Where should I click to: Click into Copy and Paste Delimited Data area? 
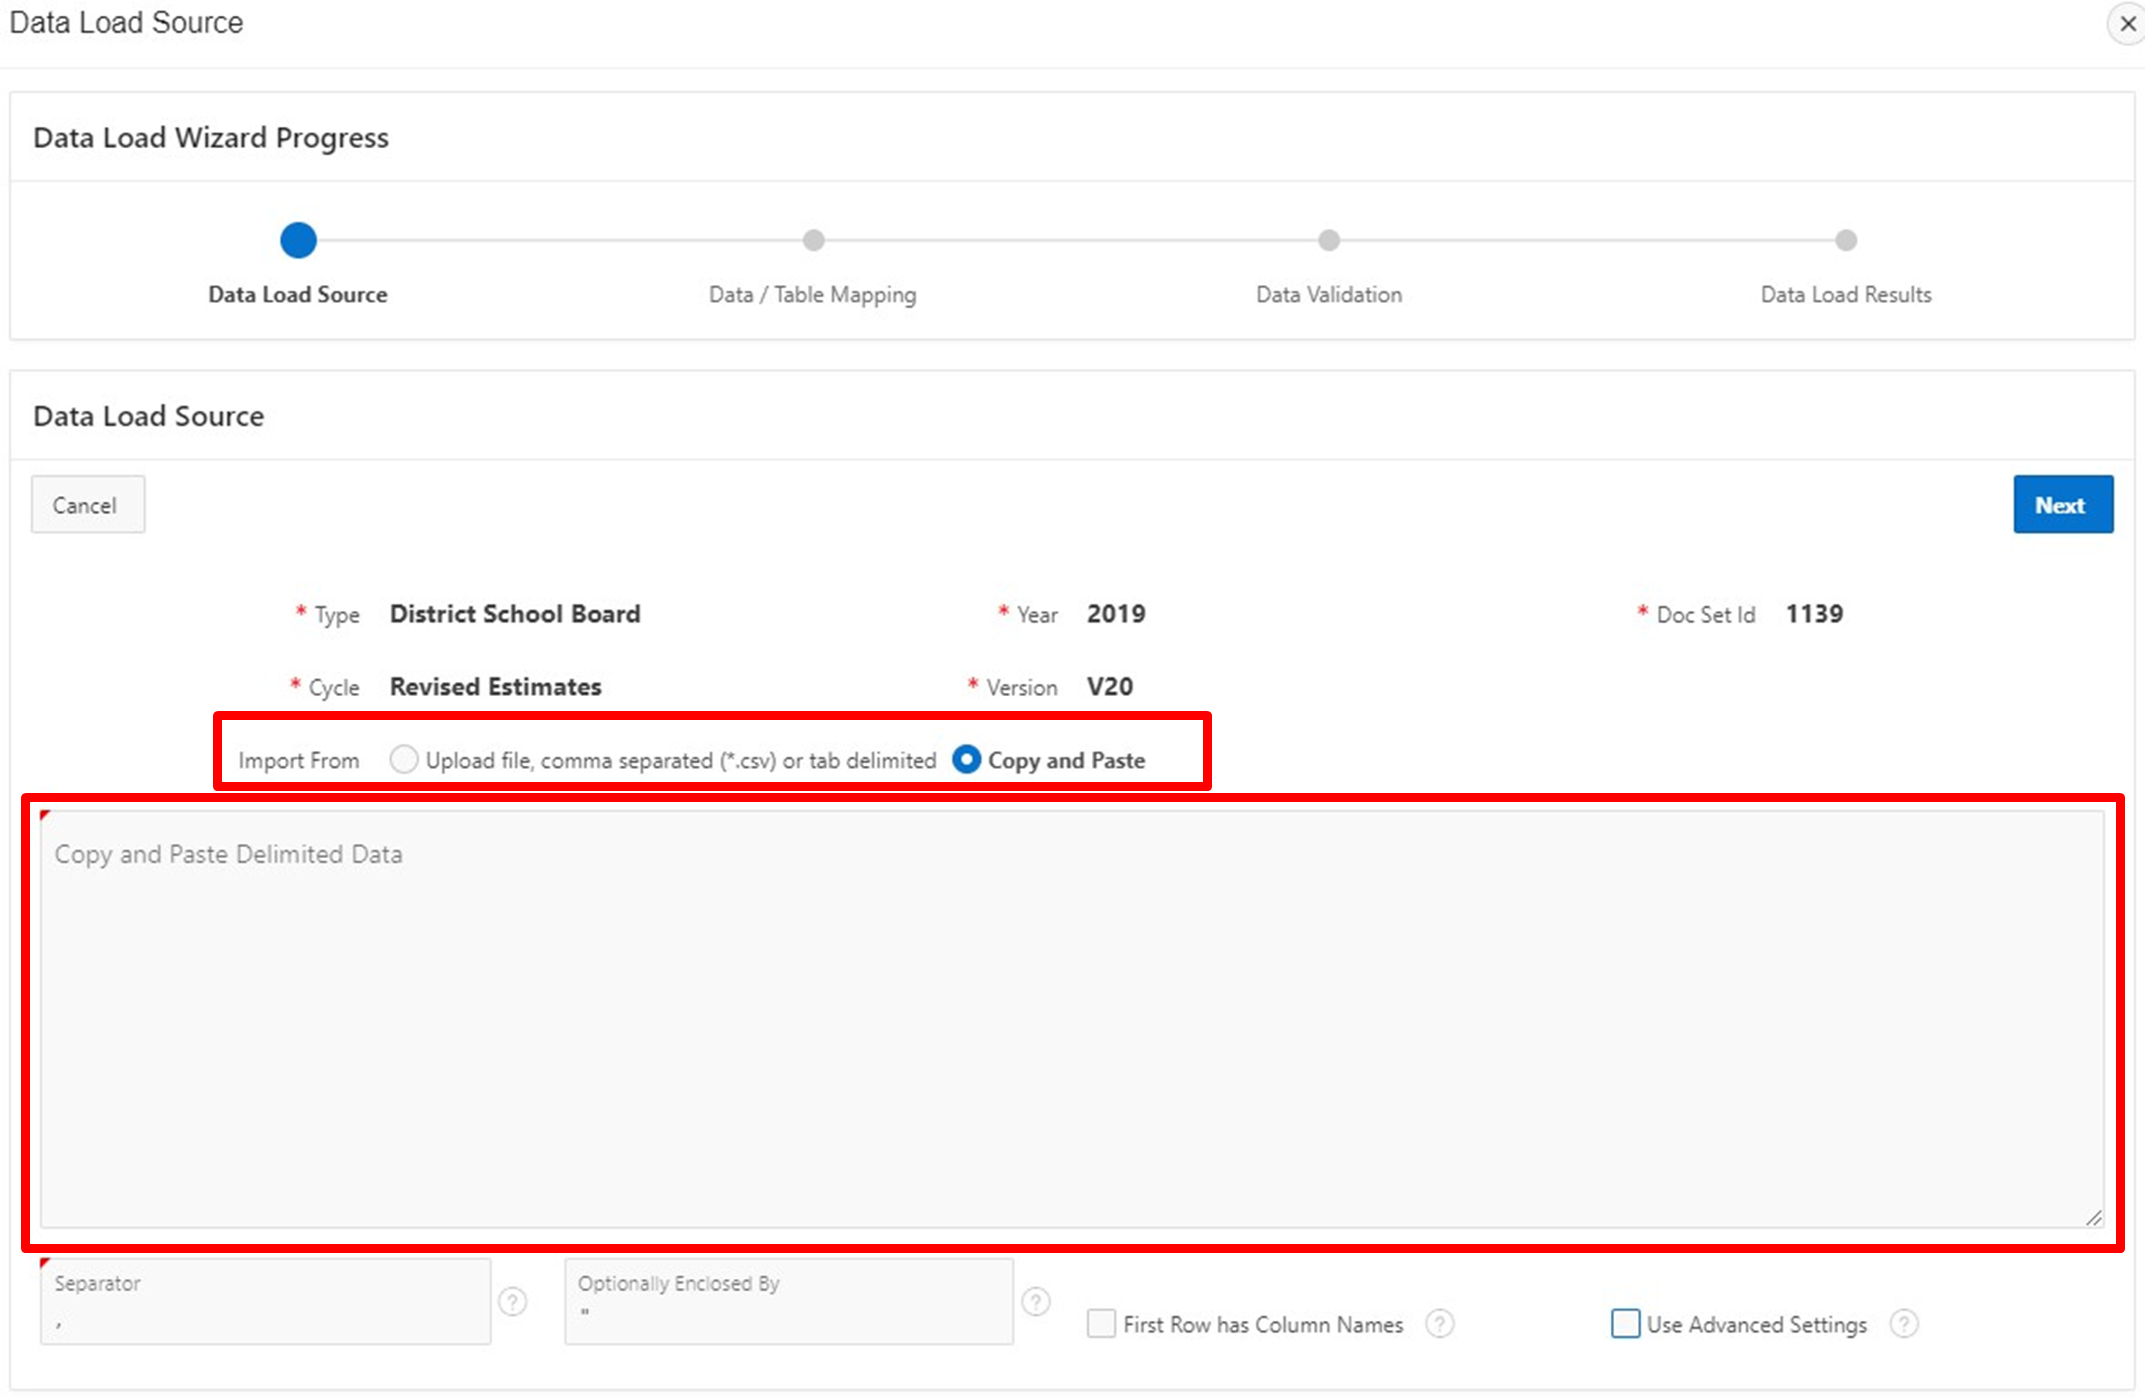point(1070,1020)
